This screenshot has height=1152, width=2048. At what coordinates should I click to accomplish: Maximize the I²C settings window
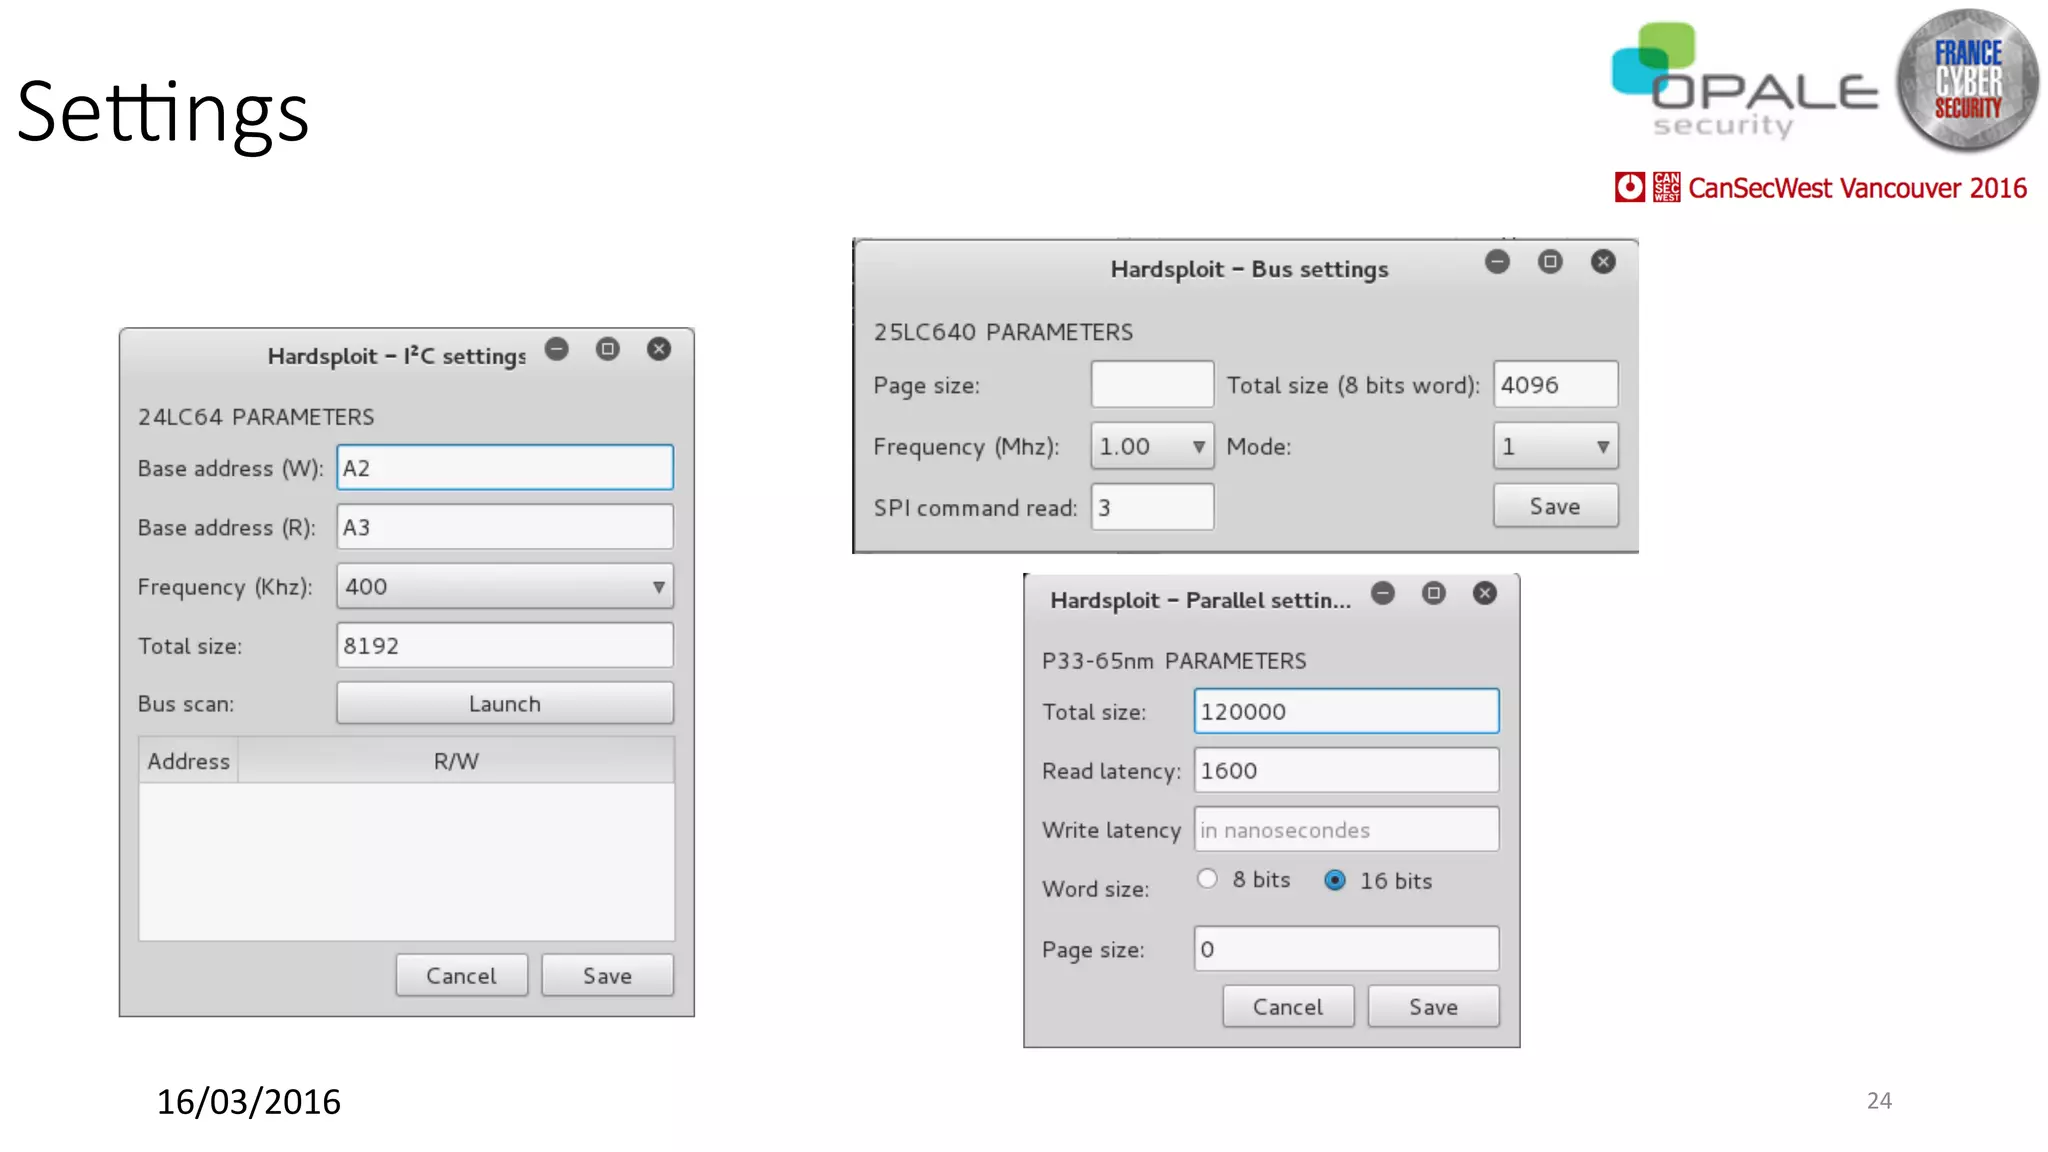pos(608,349)
